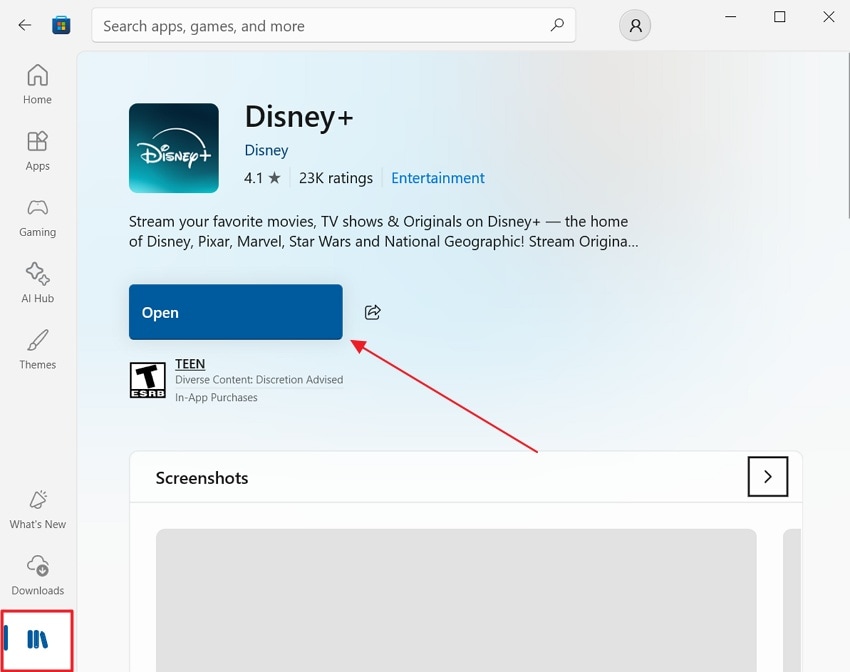850x672 pixels.
Task: Open the Entertainment category link
Action: point(438,178)
